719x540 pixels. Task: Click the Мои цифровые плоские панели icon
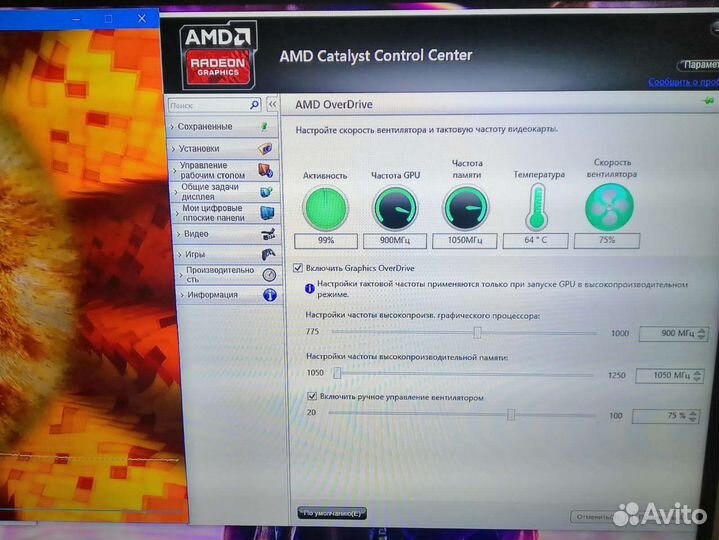[267, 213]
